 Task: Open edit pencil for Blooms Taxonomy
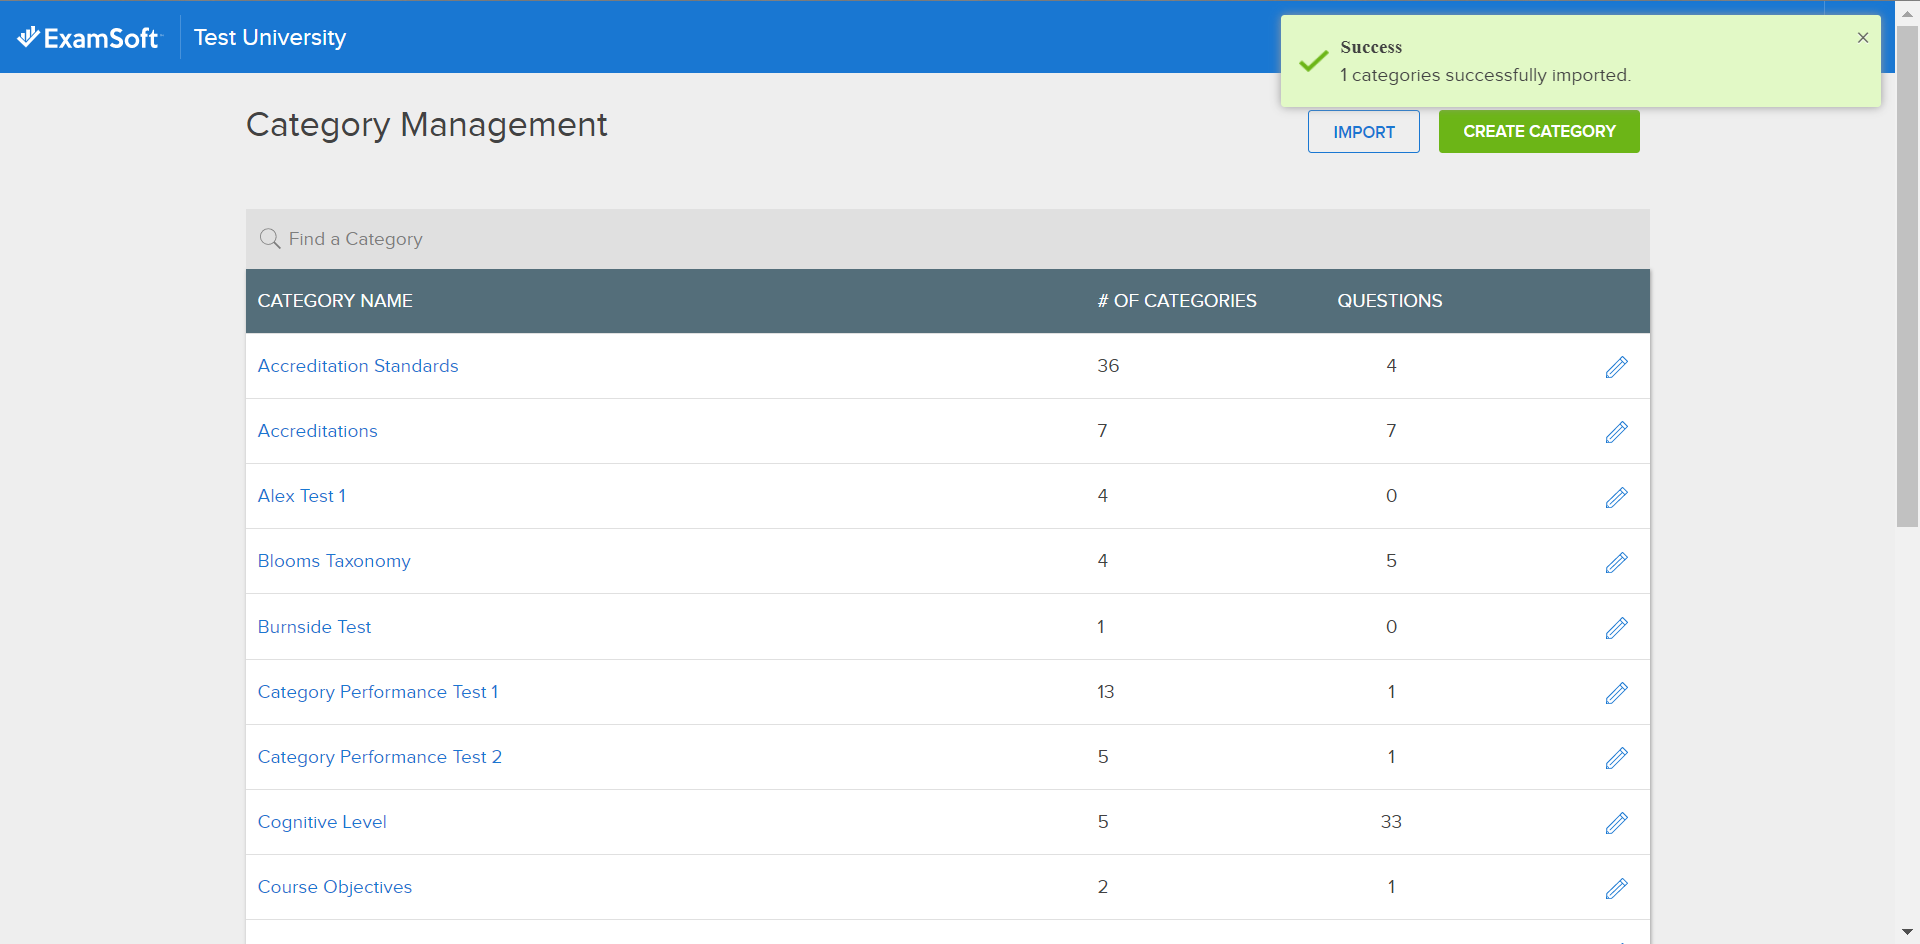pos(1616,562)
